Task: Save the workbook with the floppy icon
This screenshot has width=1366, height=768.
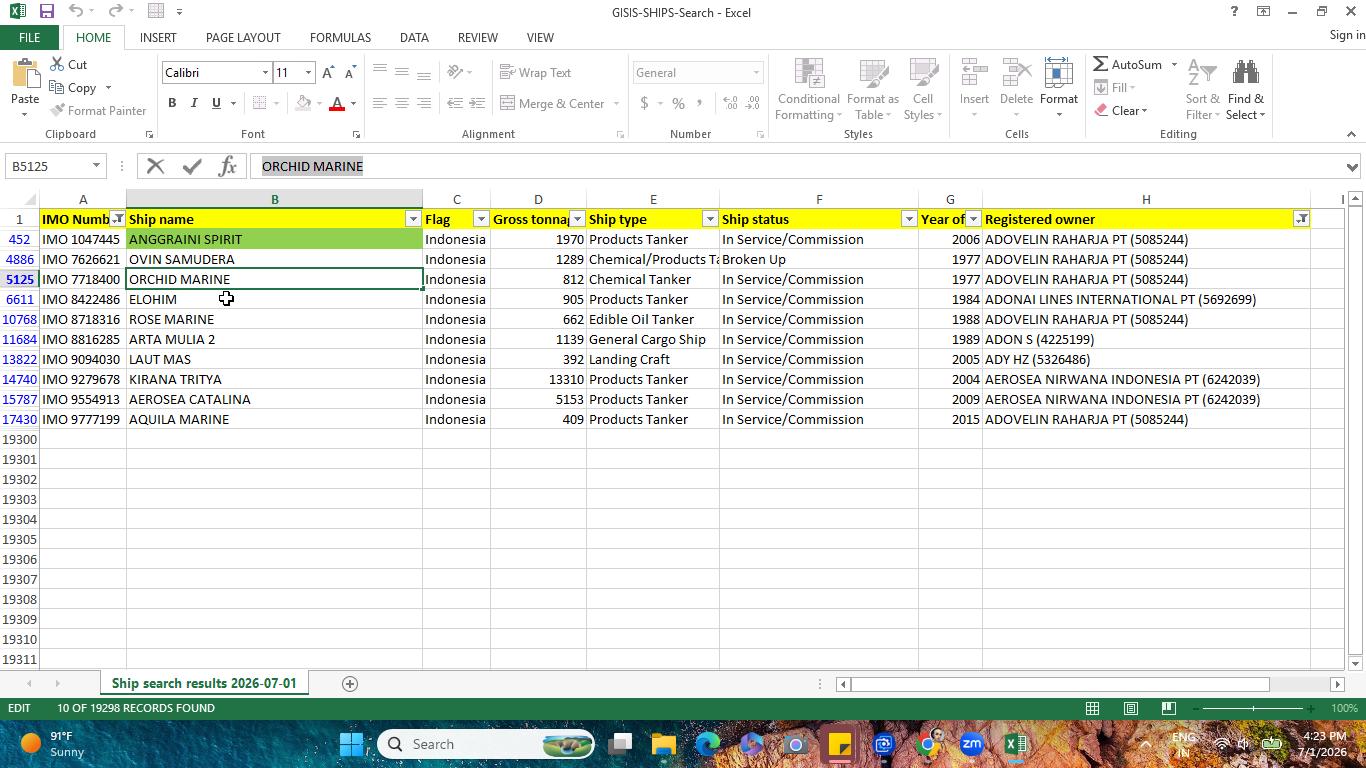Action: point(46,12)
